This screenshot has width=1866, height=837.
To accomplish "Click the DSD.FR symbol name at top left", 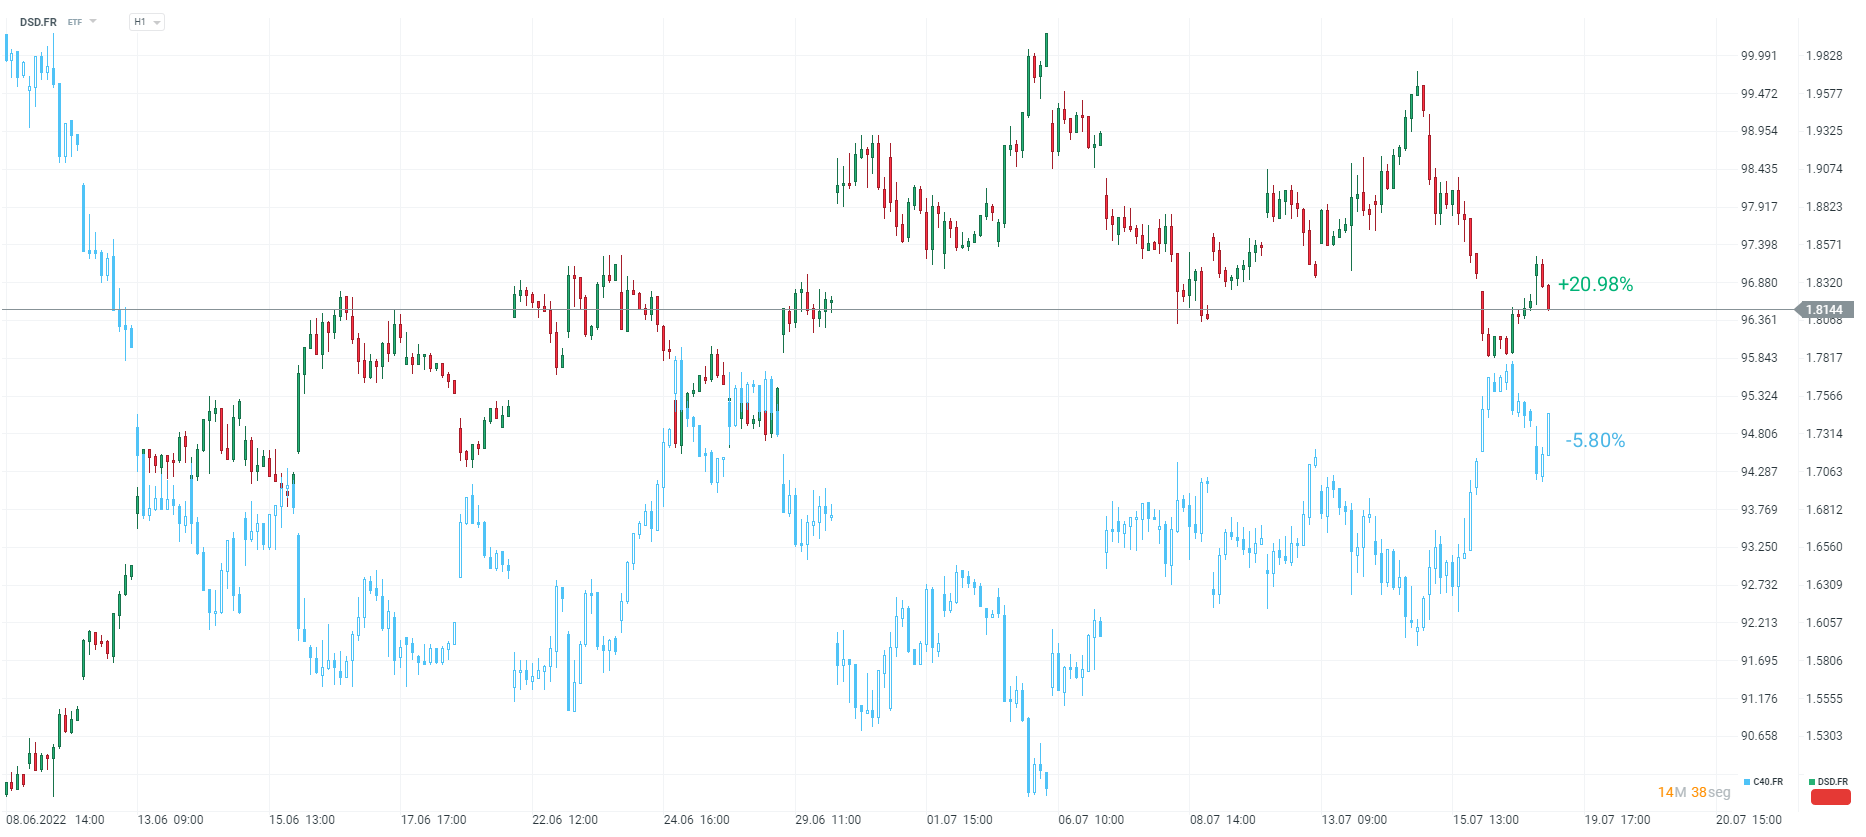I will pyautogui.click(x=38, y=22).
